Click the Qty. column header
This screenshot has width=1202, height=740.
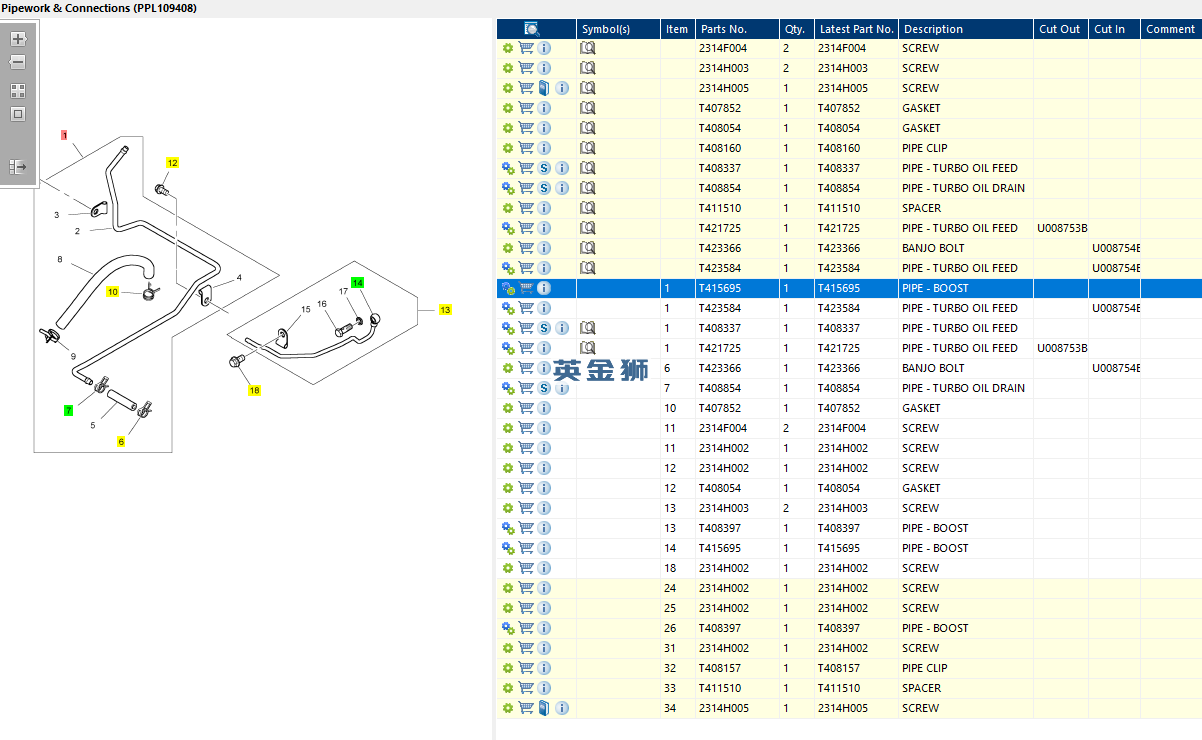[795, 29]
